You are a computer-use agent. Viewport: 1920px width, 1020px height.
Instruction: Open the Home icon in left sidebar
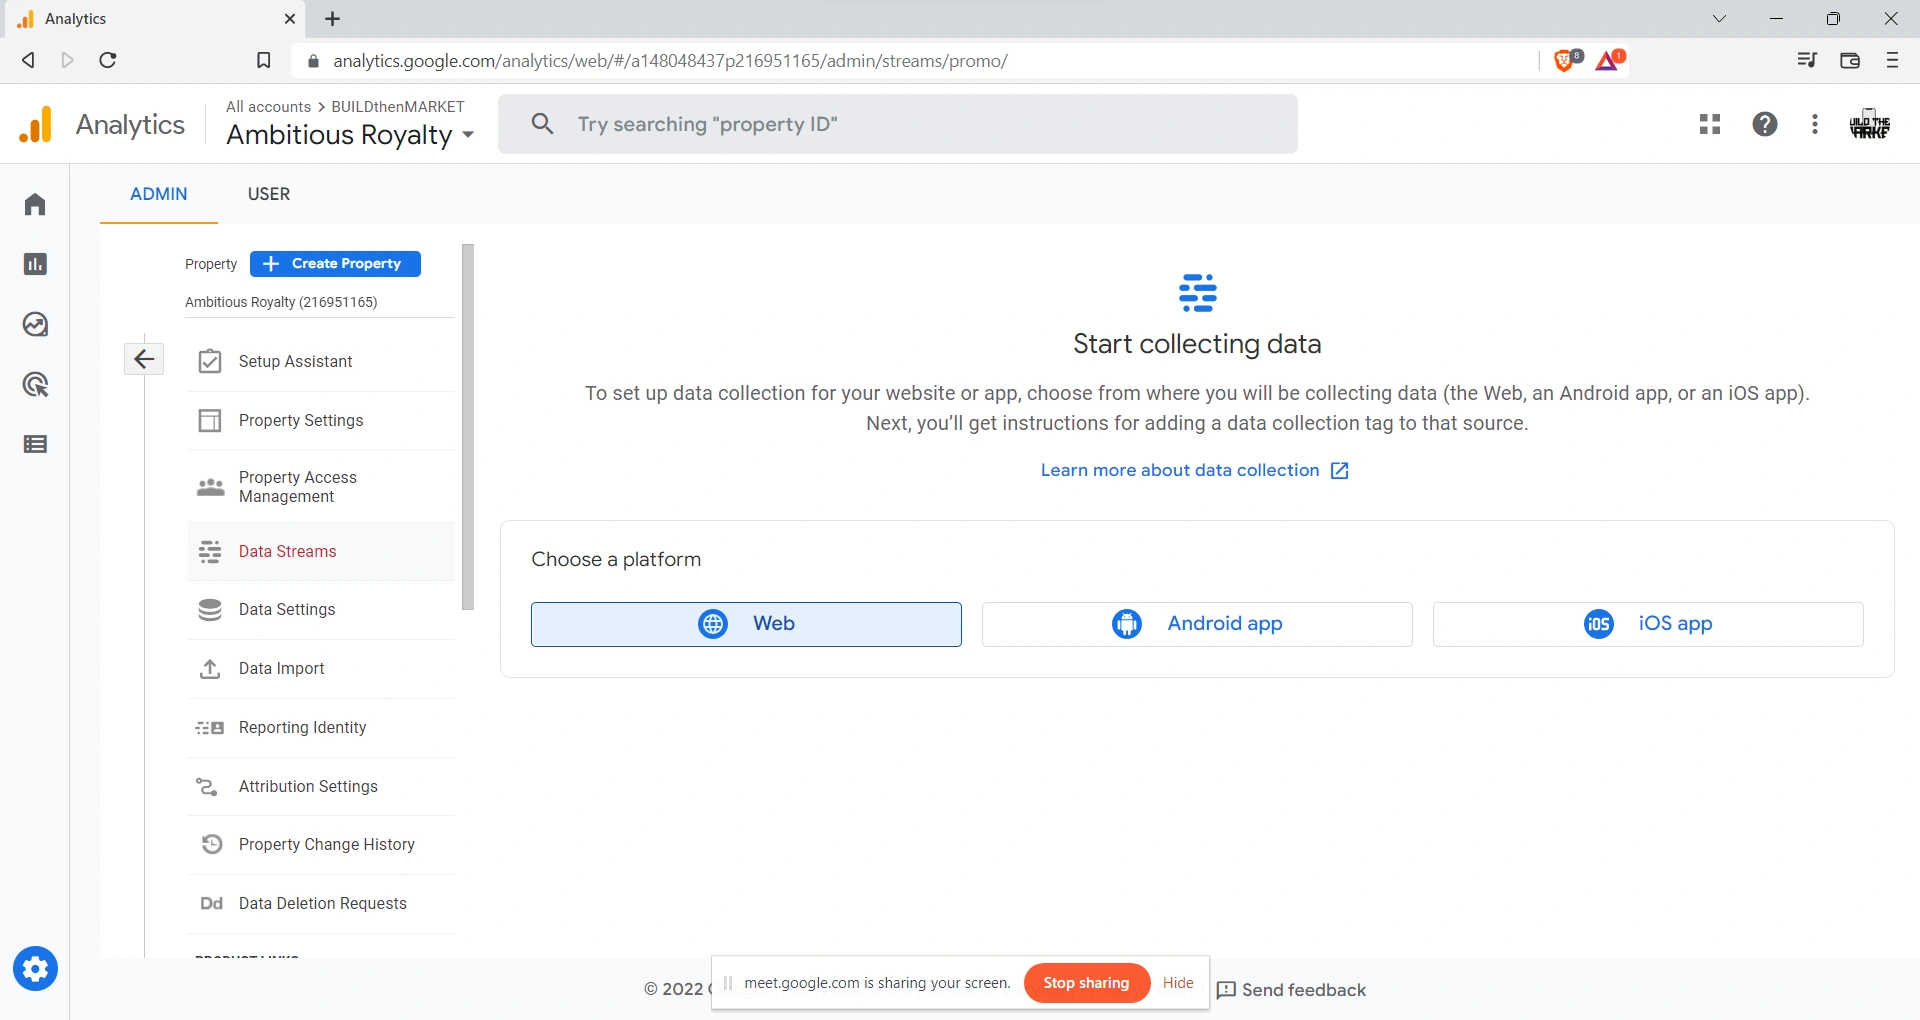35,205
